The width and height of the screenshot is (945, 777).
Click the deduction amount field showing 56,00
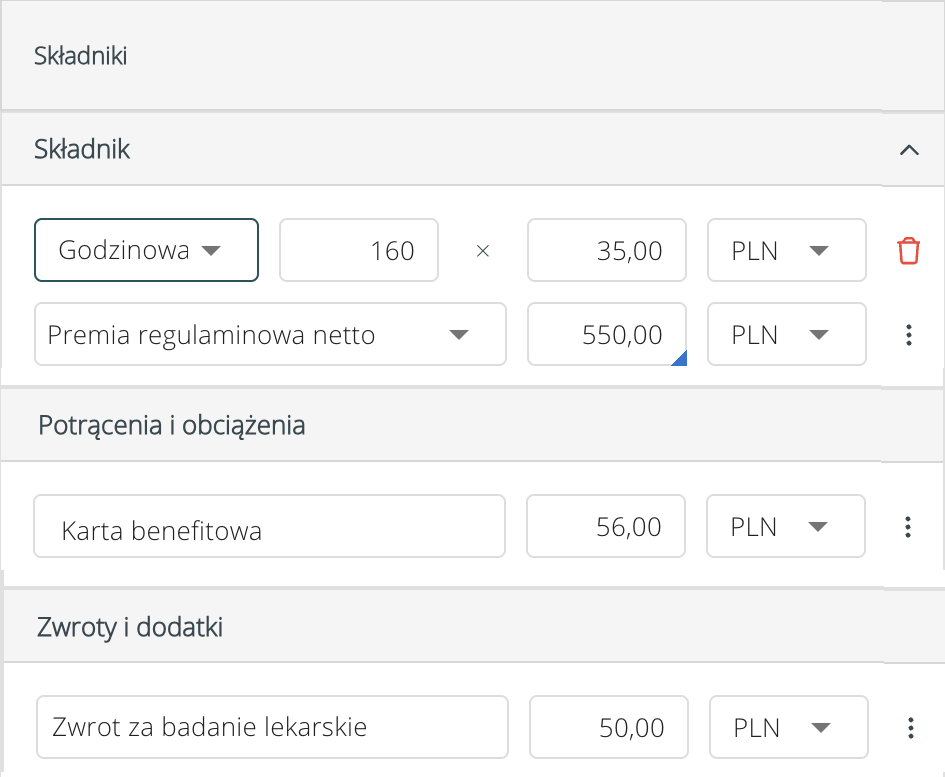605,527
